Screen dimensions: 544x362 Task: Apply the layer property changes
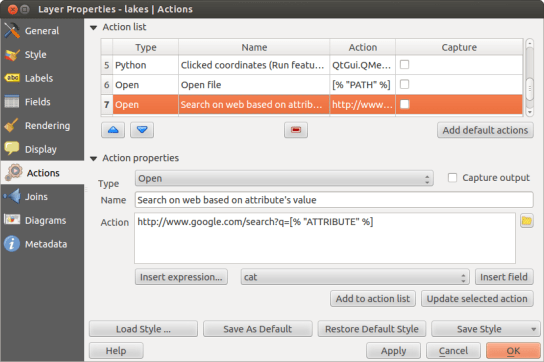[393, 351]
